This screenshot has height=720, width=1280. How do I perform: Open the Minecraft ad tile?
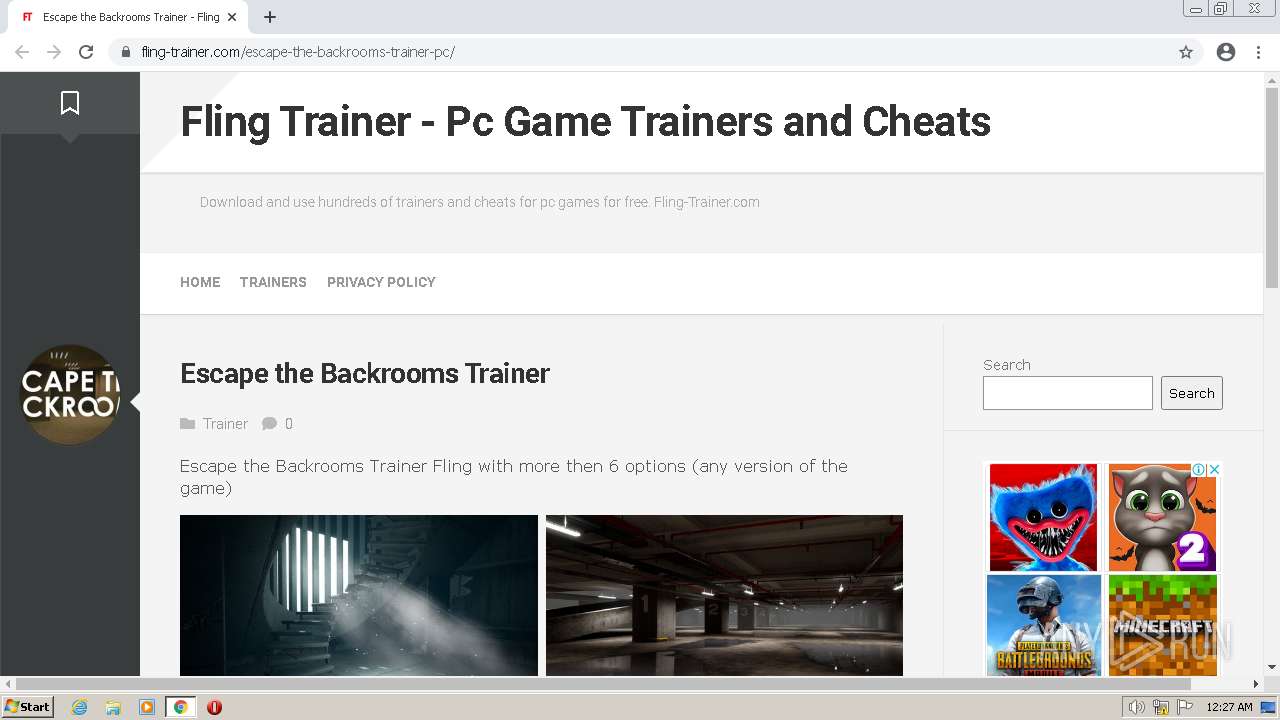coord(1162,625)
